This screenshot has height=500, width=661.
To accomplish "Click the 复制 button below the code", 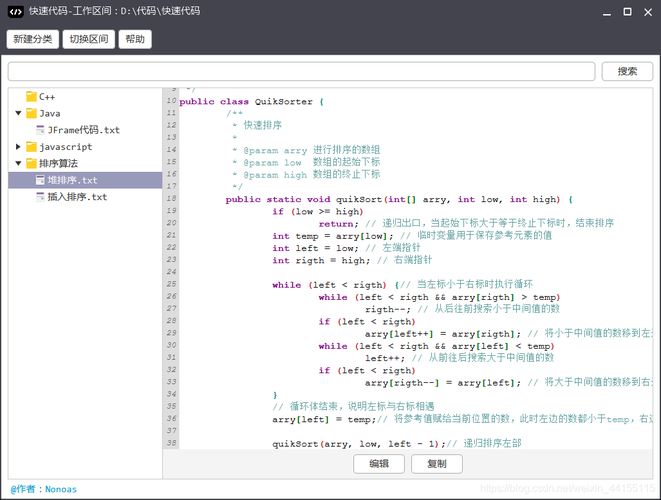I will point(437,464).
